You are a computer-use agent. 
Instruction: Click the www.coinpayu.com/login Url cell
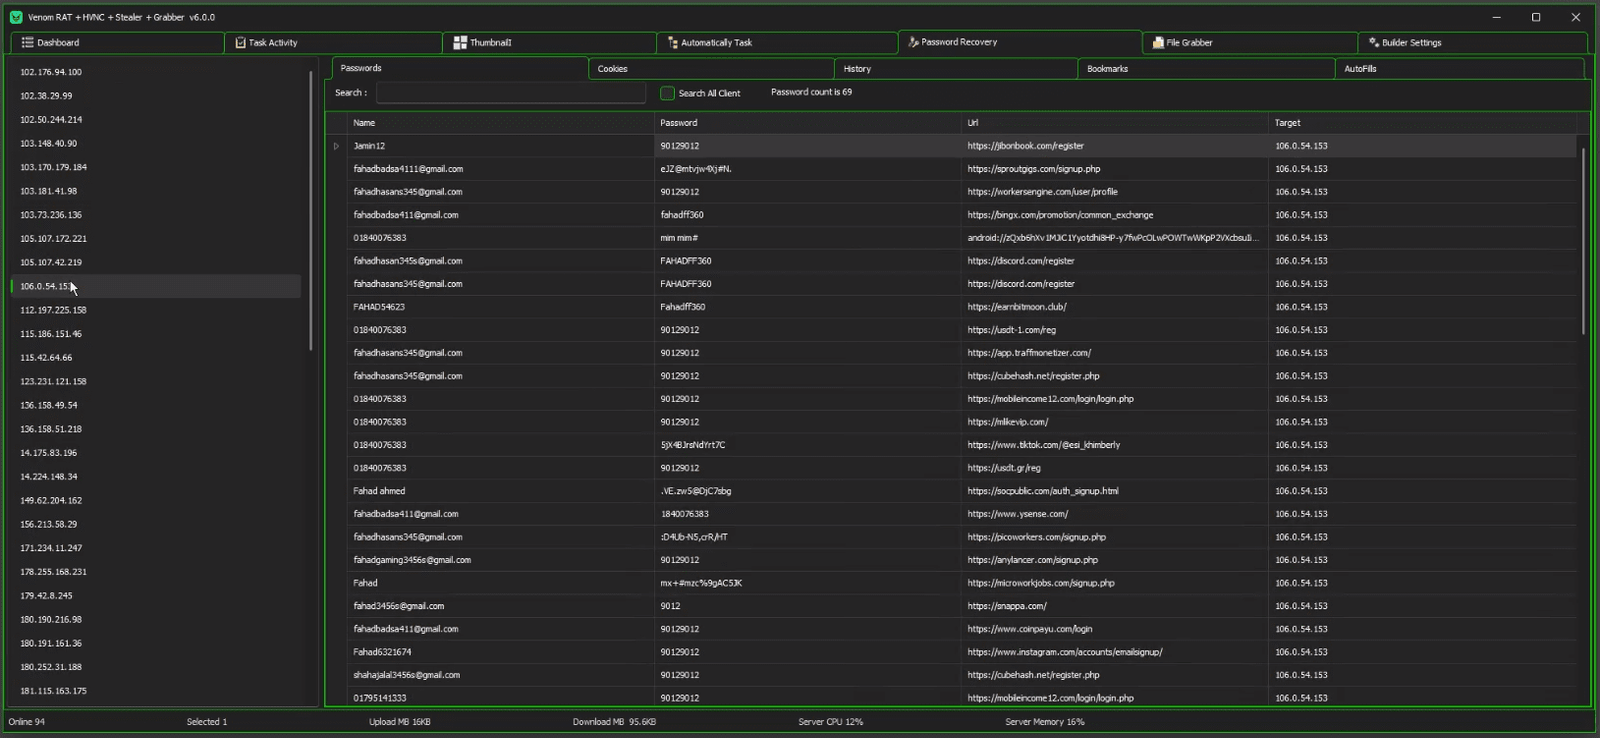point(1115,629)
